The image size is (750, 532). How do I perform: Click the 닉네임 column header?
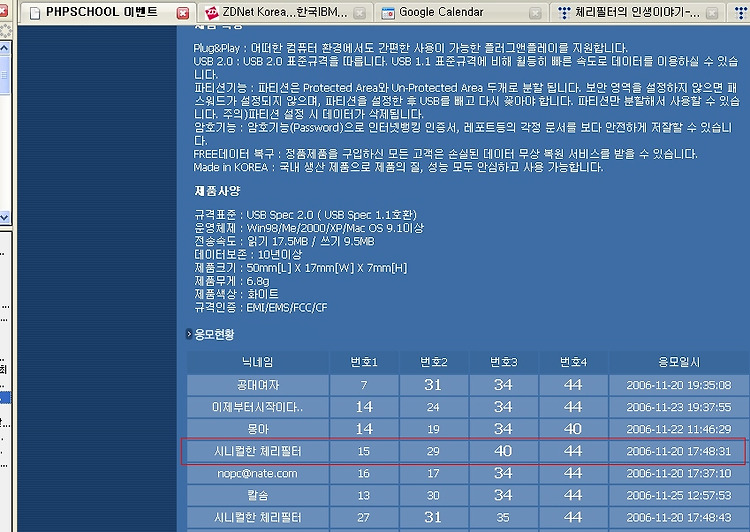pyautogui.click(x=257, y=362)
